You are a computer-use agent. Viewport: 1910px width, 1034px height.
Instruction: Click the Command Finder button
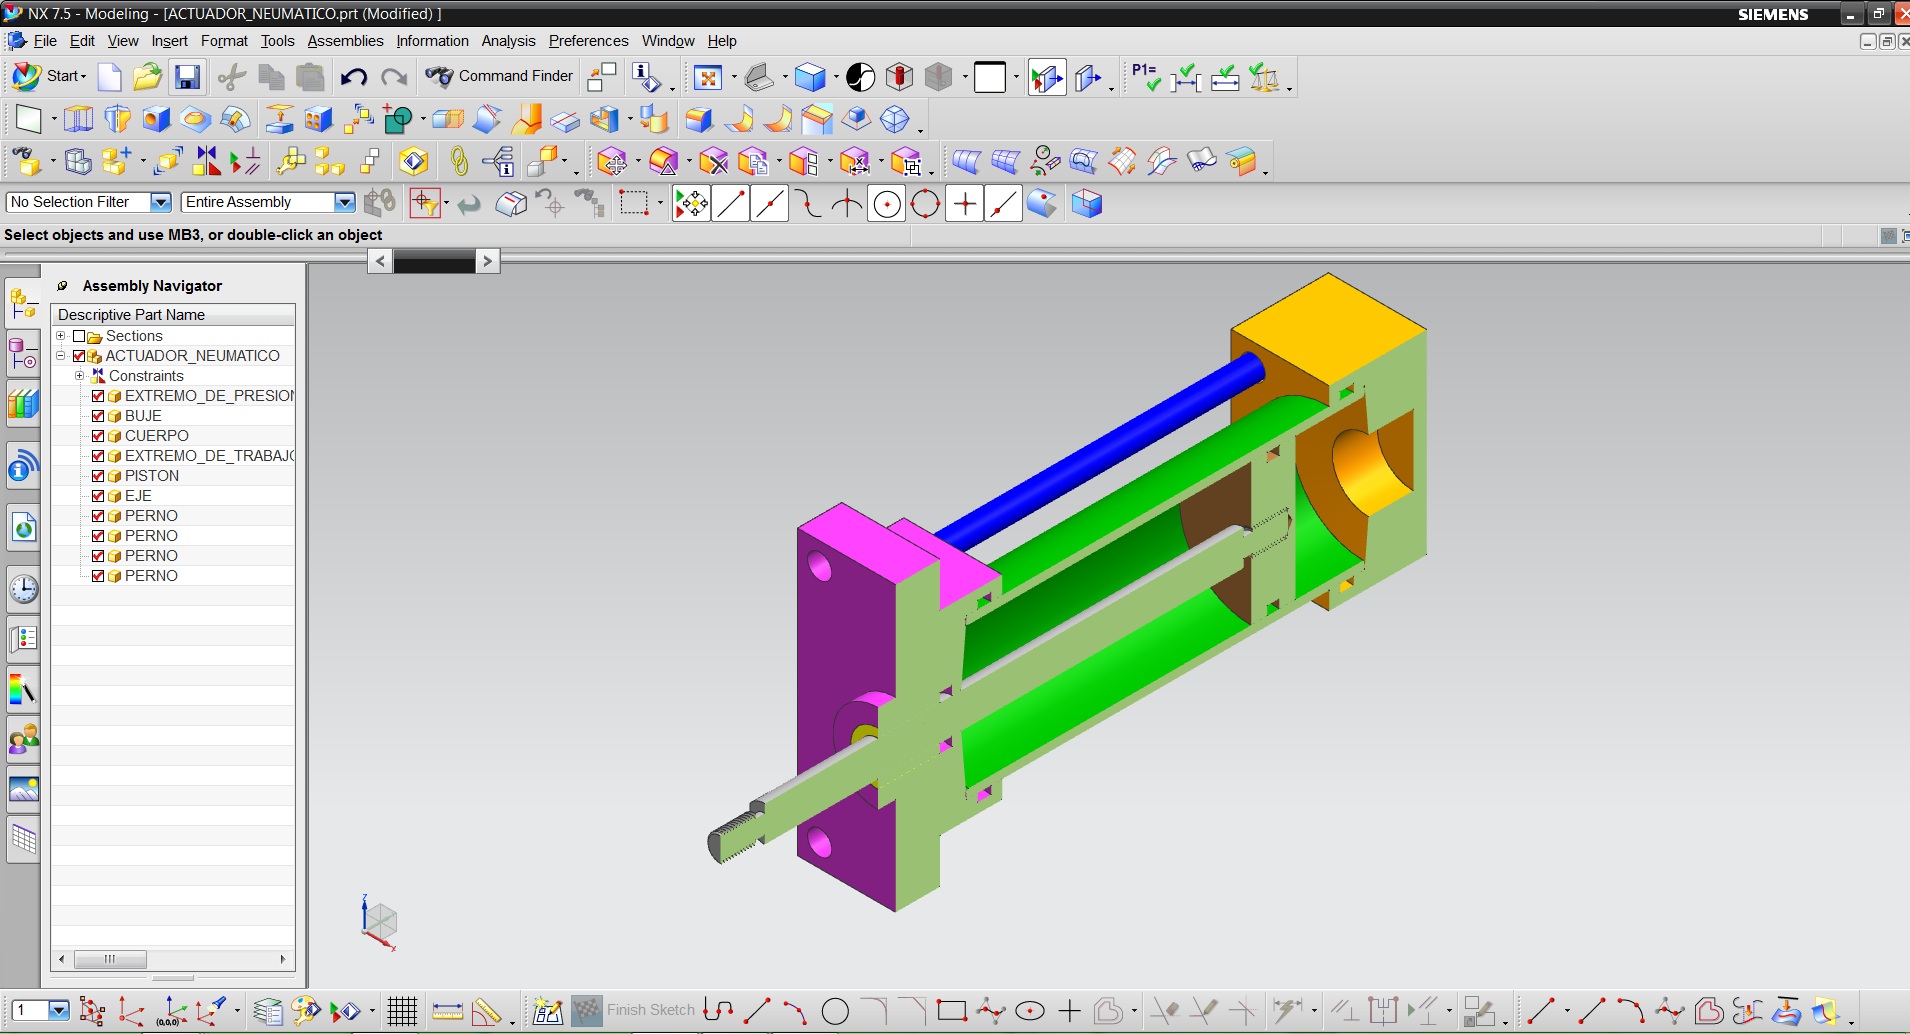[x=499, y=76]
